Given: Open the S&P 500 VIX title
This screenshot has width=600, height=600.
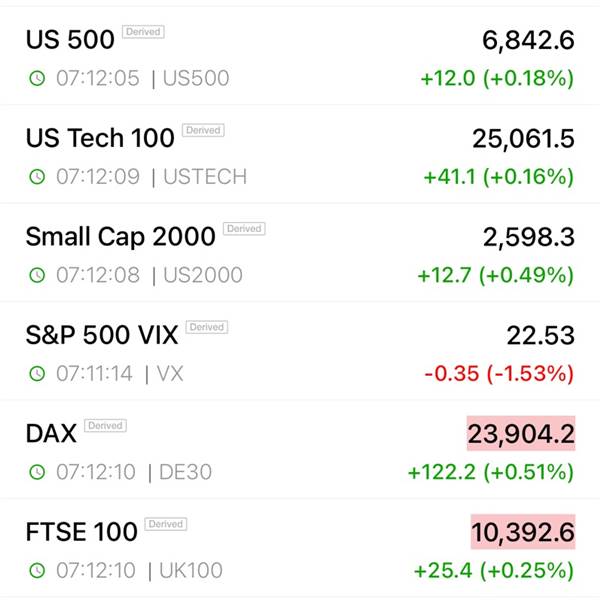Looking at the screenshot, I should pos(102,335).
